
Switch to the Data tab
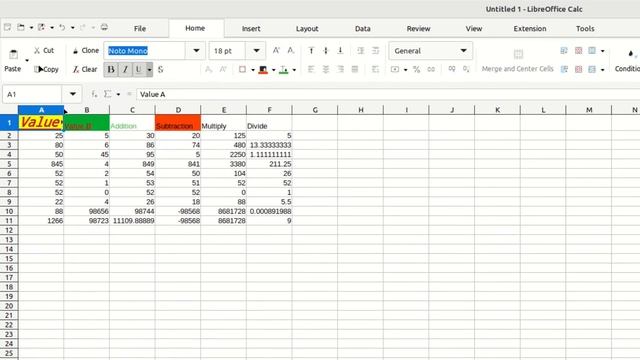point(362,29)
